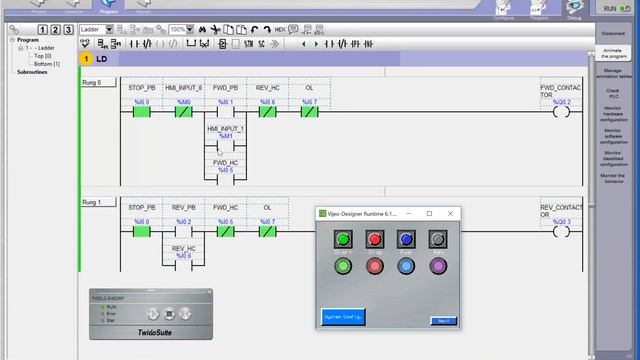The image size is (640, 360).
Task: Select the HMI_INPUT_0 contact in Rung 0
Action: click(x=184, y=111)
